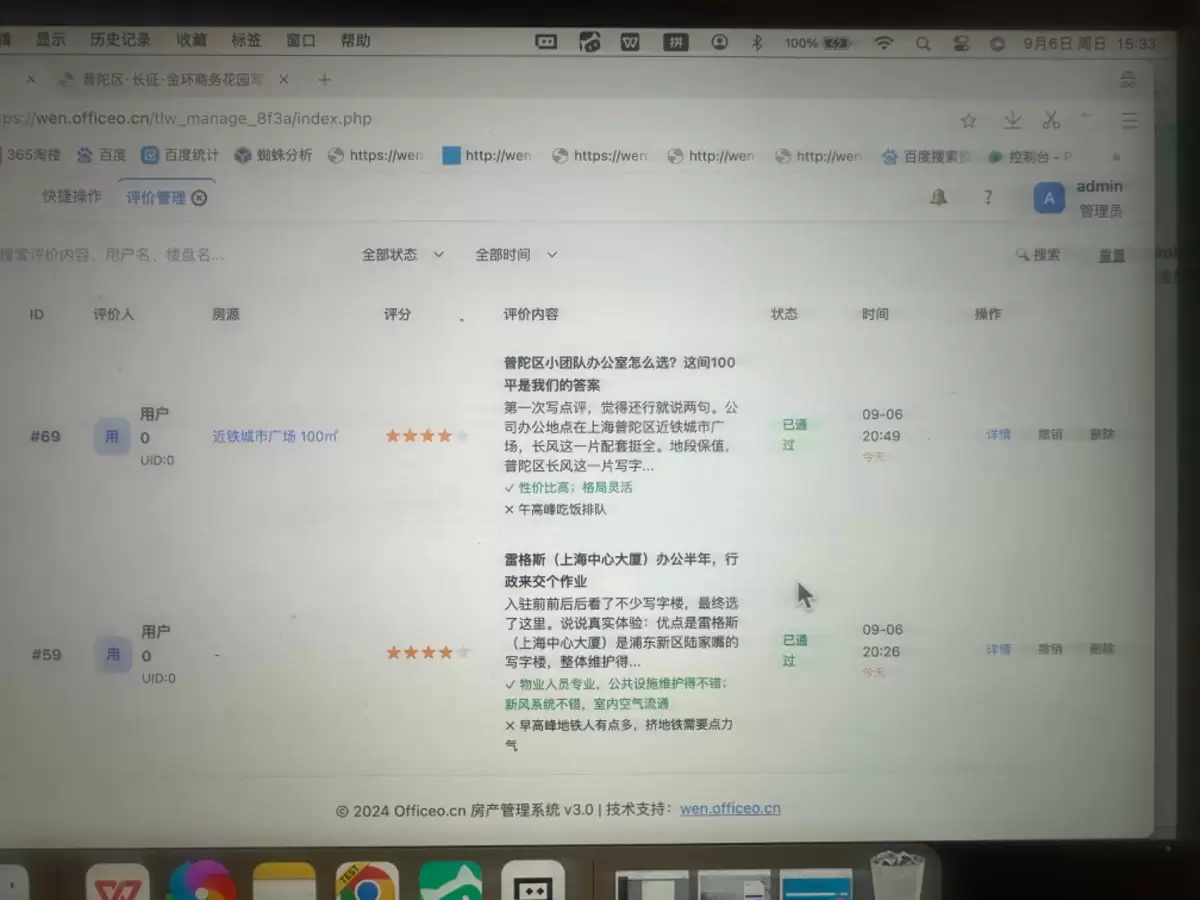
Task: Open the 帮助 menu in menu bar
Action: 355,40
